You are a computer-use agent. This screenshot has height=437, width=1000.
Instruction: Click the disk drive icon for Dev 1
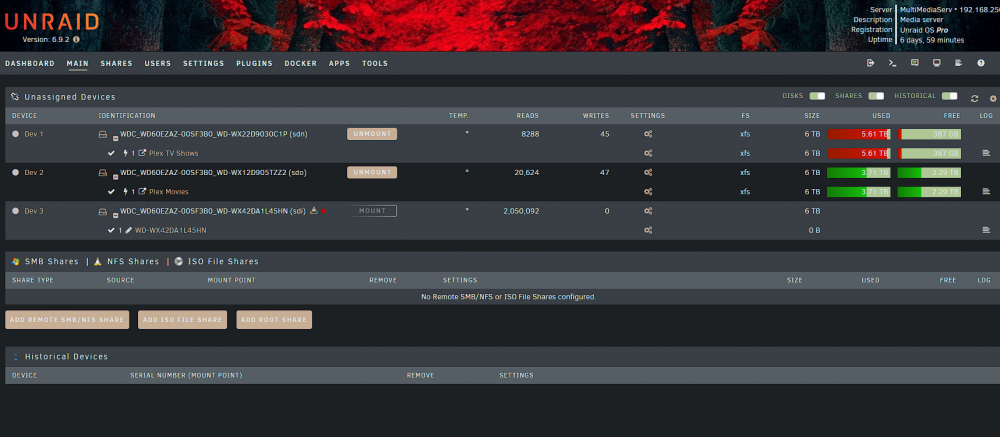[x=102, y=135]
